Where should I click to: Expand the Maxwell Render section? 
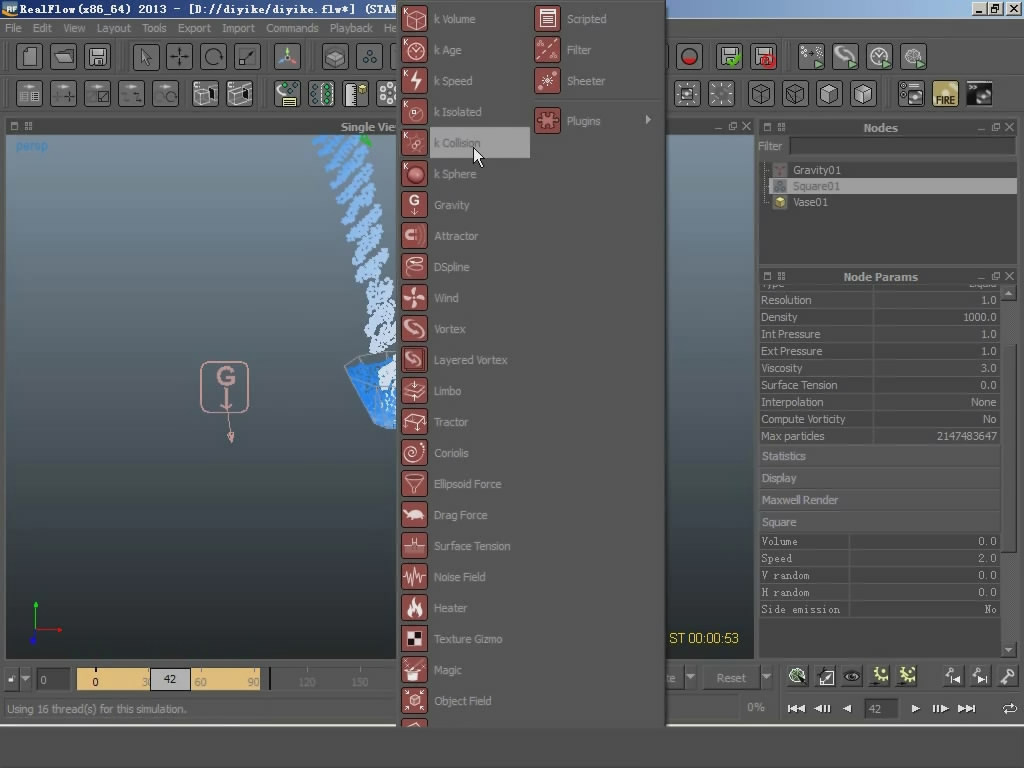coord(880,500)
